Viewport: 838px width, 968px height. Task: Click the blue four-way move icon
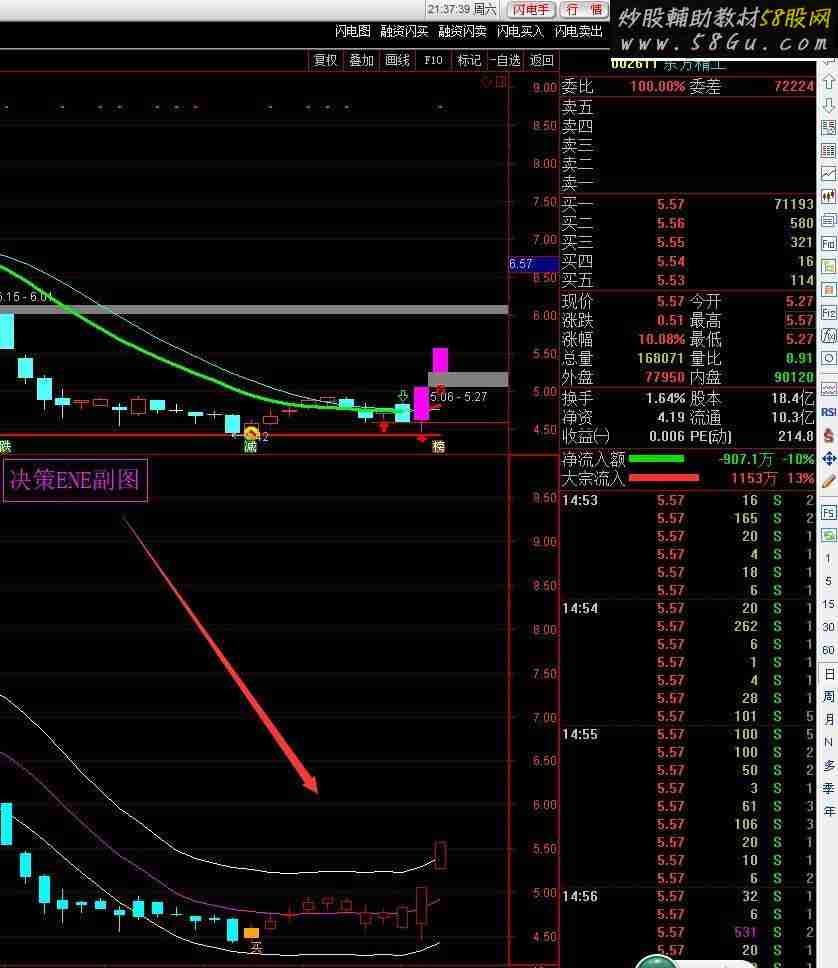[829, 458]
